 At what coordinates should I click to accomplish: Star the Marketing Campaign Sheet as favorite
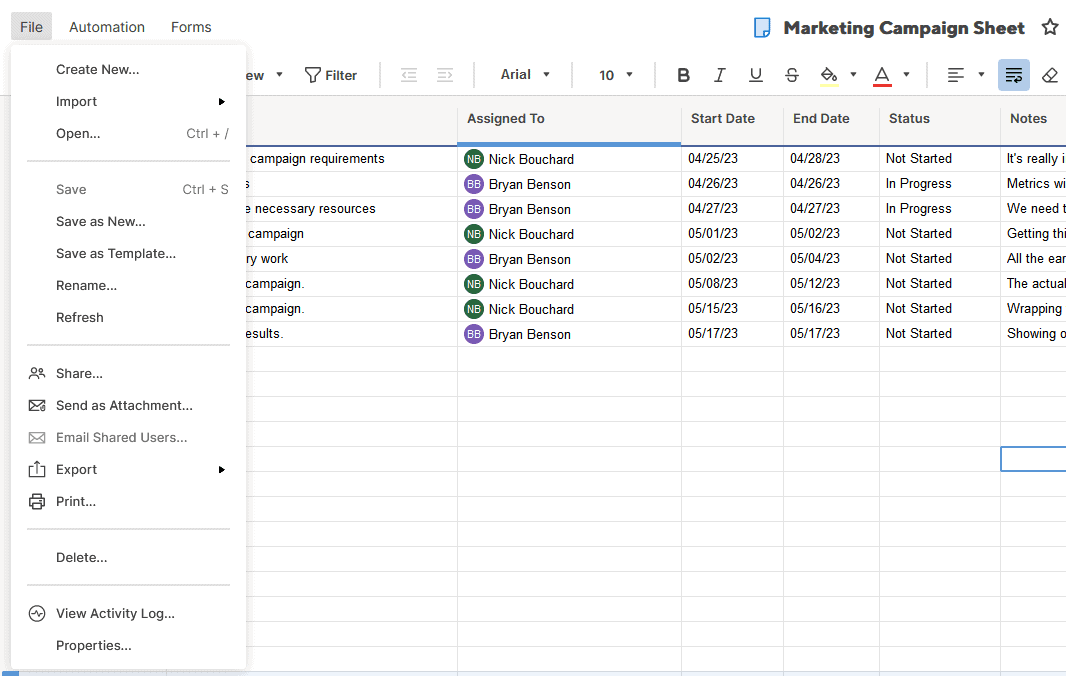point(1050,27)
